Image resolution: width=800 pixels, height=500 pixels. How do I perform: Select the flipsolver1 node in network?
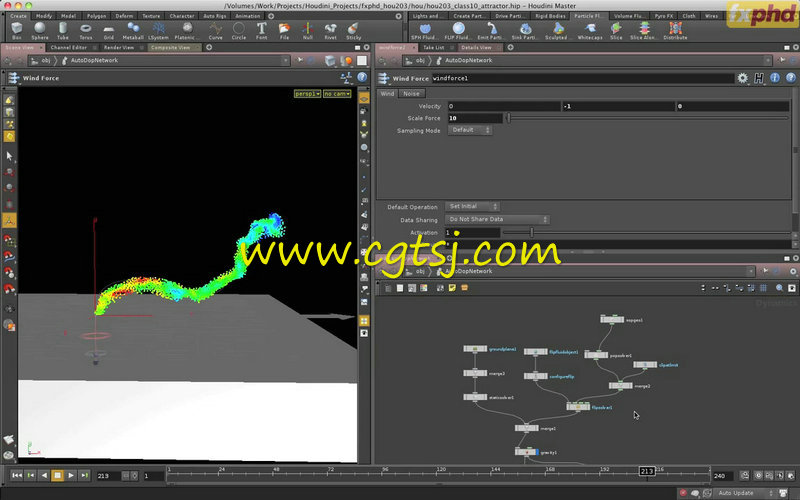click(x=578, y=407)
